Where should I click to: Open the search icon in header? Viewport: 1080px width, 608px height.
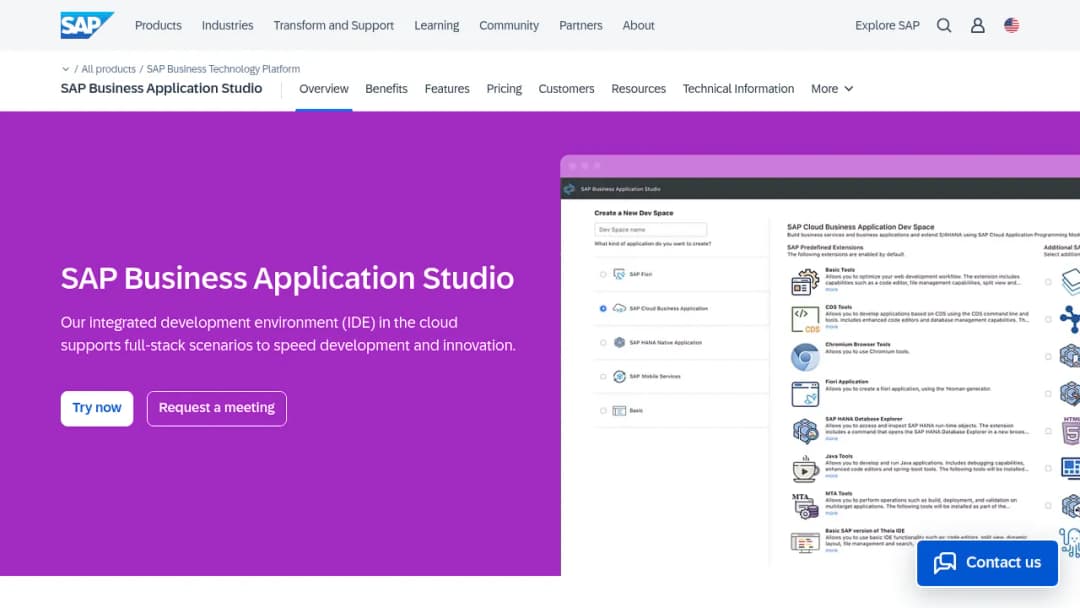[x=944, y=25]
